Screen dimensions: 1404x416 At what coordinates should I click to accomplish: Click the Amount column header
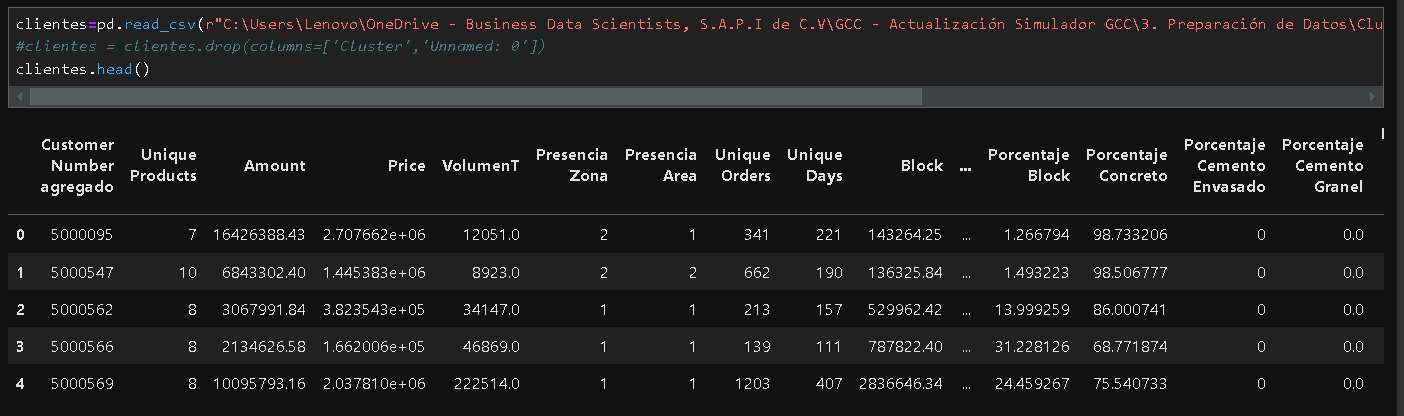(x=275, y=165)
